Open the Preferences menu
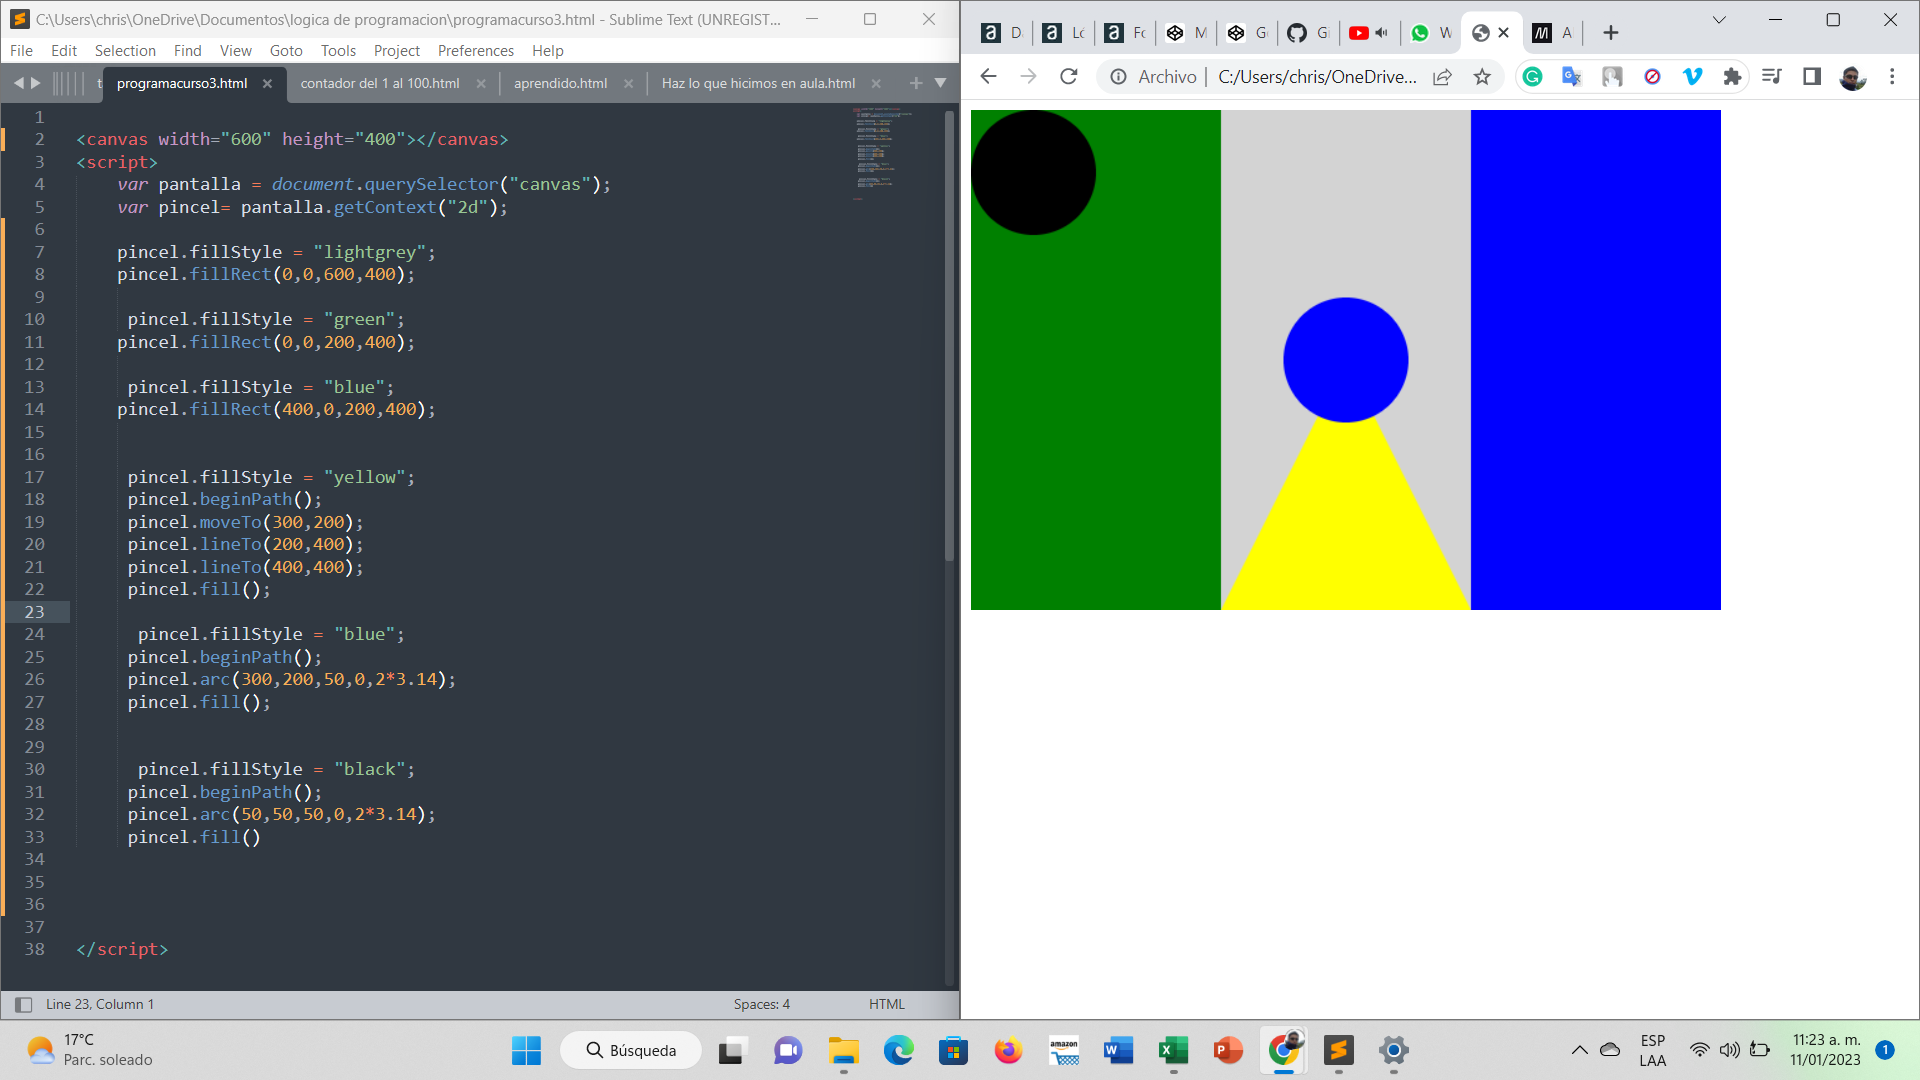This screenshot has width=1920, height=1080. (x=476, y=51)
